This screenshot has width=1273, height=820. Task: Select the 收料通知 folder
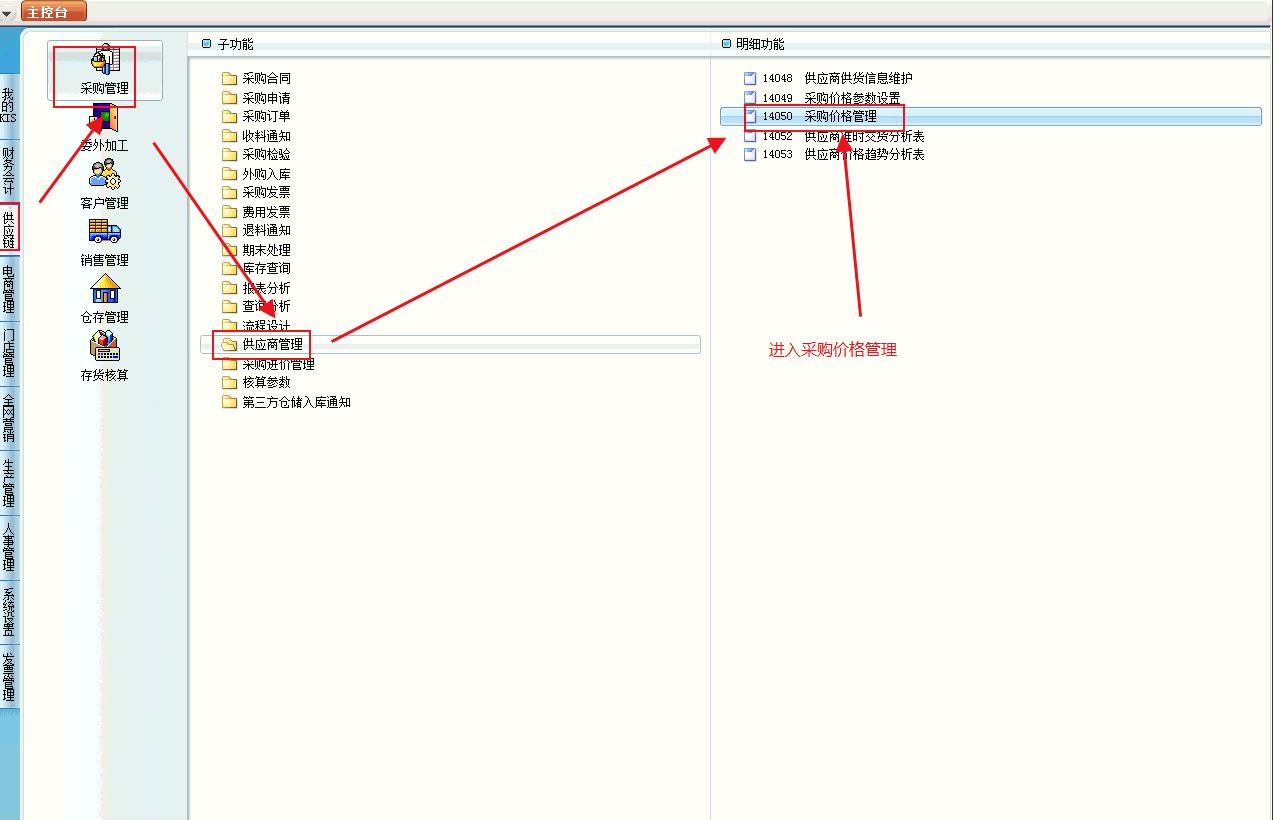click(x=256, y=136)
